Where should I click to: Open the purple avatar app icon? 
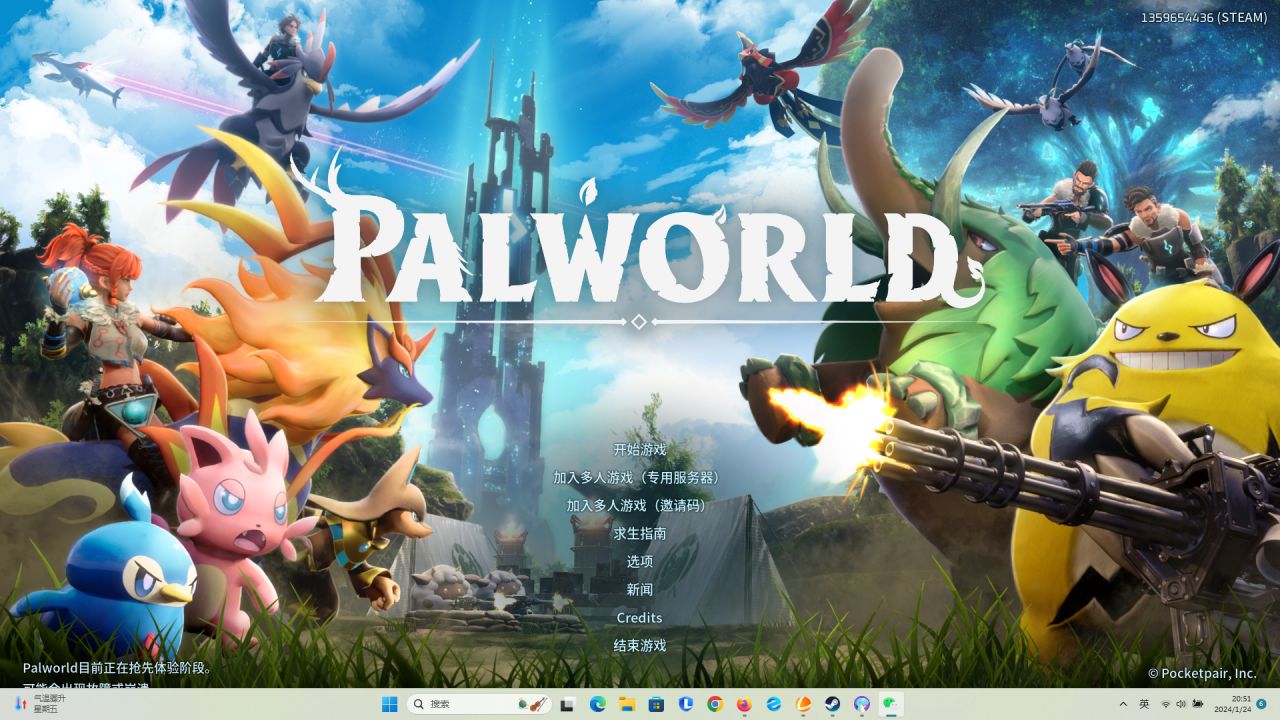862,704
